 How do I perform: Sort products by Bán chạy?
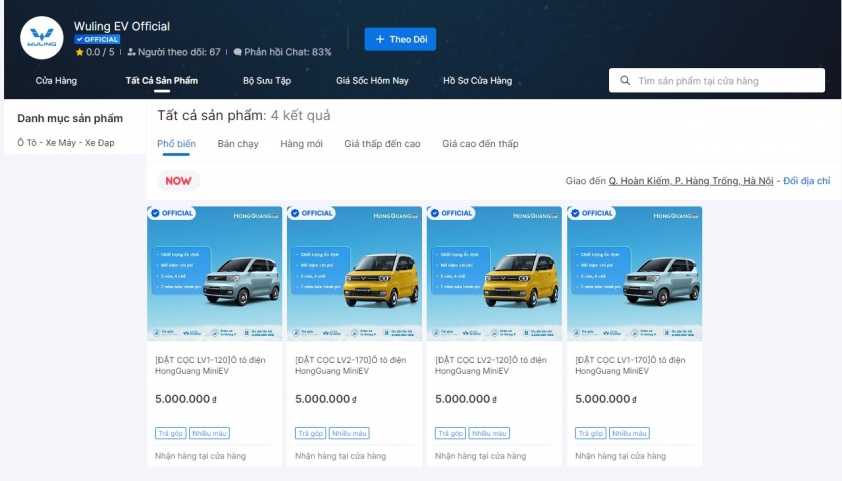pos(238,143)
